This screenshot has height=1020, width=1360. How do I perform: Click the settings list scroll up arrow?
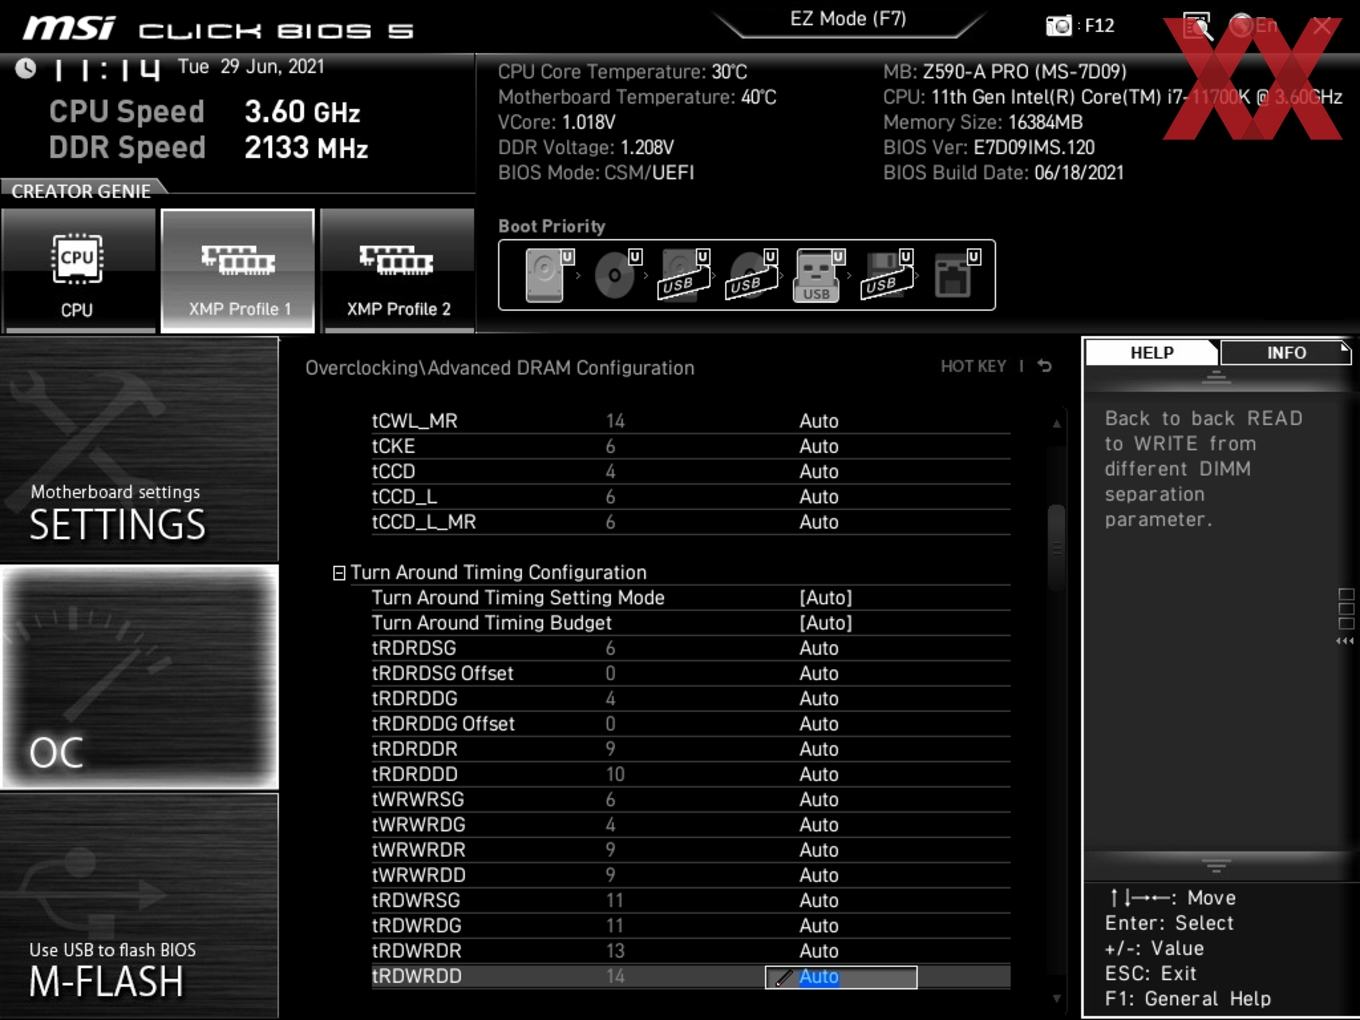(x=1056, y=423)
